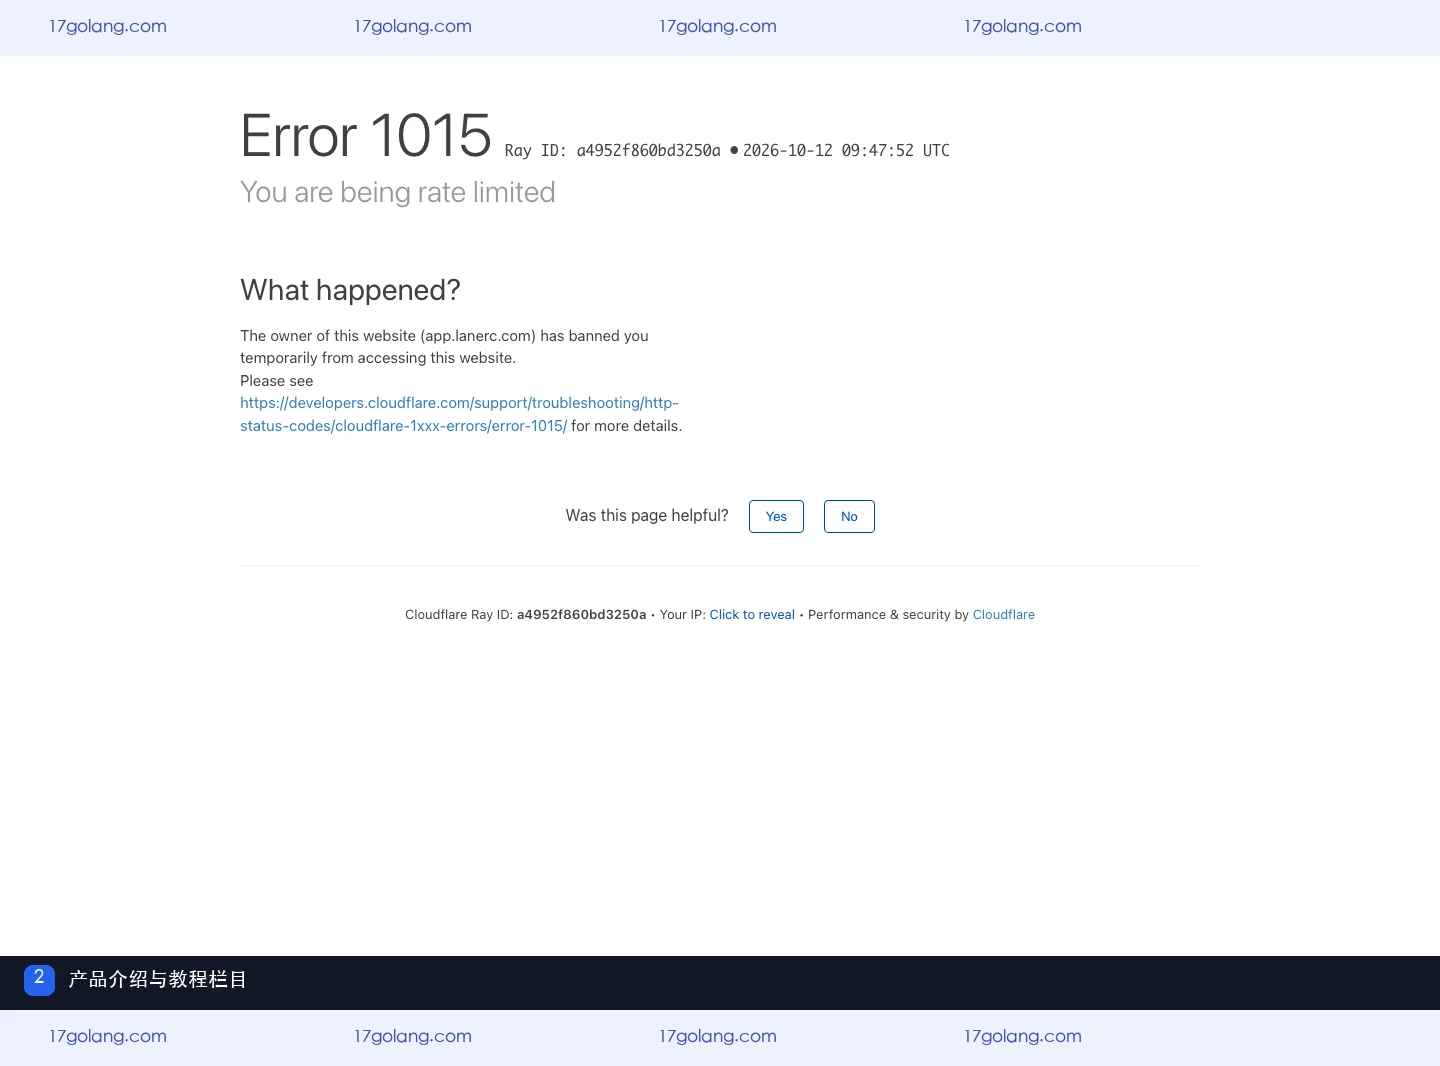Screen dimensions: 1440x1066
Task: Open the Cloudflare error-1015 documentation link
Action: tap(459, 414)
